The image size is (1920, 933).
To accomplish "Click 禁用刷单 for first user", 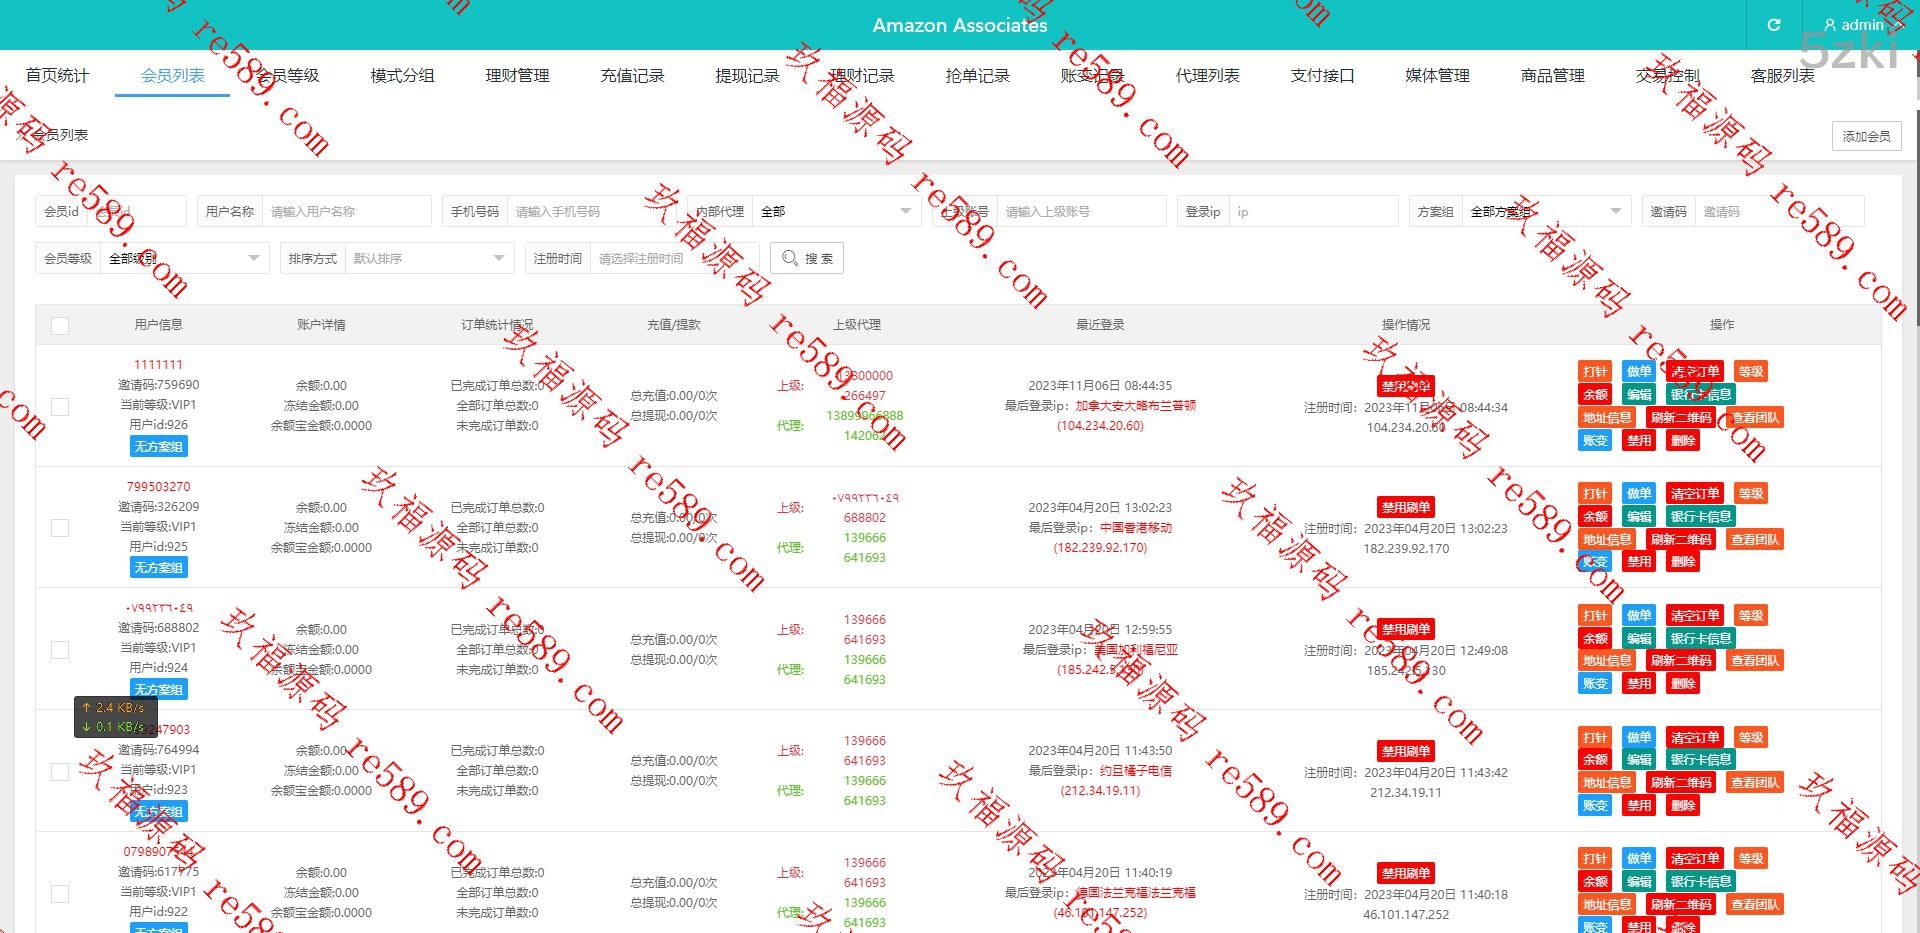I will point(1405,386).
